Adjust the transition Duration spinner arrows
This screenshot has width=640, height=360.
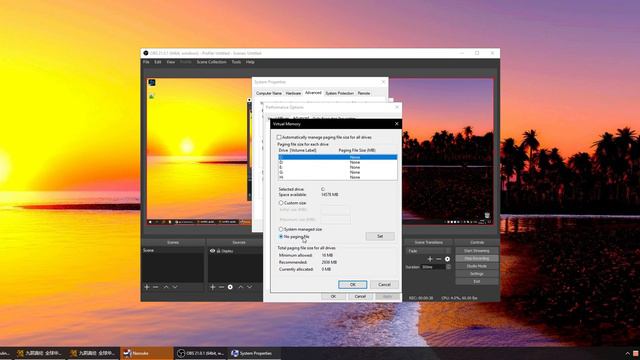(x=449, y=267)
